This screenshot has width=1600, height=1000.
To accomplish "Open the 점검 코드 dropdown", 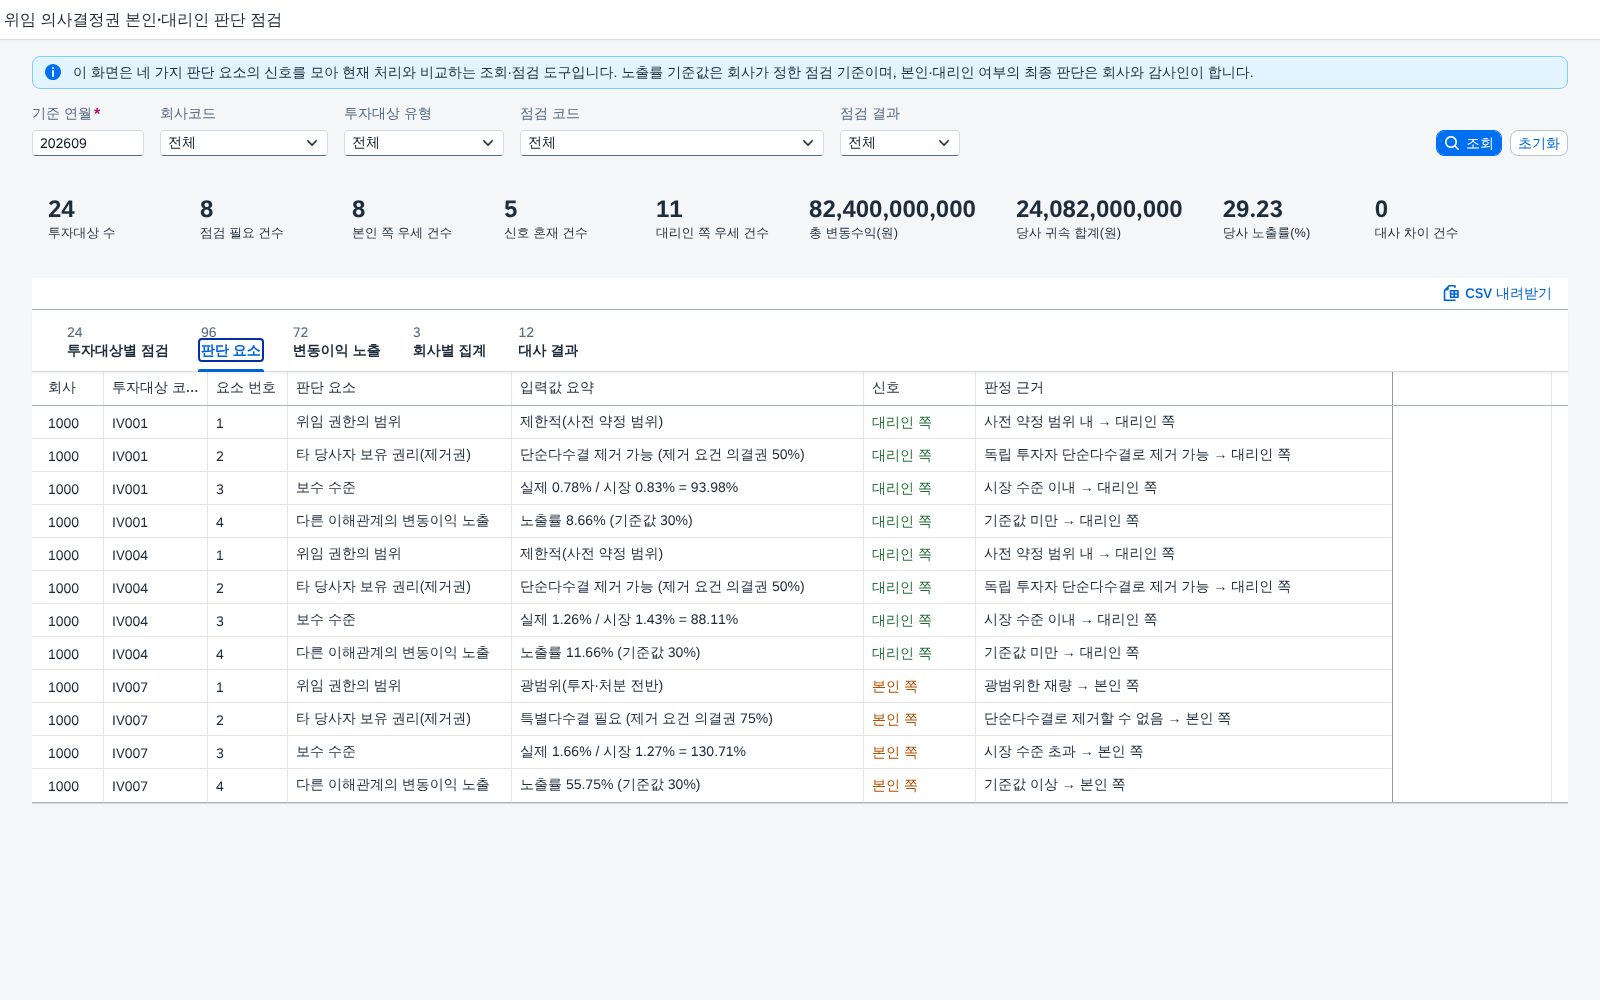I will coord(671,143).
